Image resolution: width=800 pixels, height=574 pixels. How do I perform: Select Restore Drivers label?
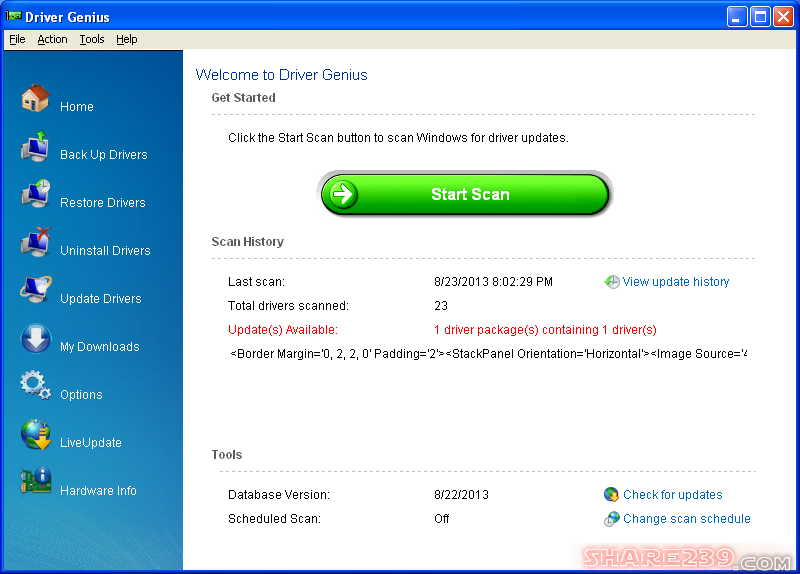tap(103, 203)
